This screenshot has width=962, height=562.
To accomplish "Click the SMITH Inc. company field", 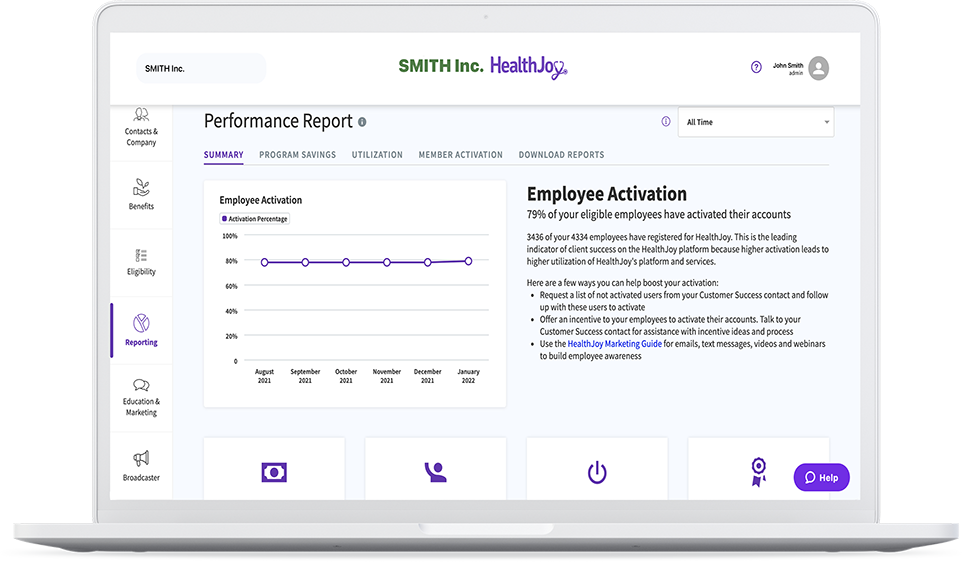I will coord(201,68).
